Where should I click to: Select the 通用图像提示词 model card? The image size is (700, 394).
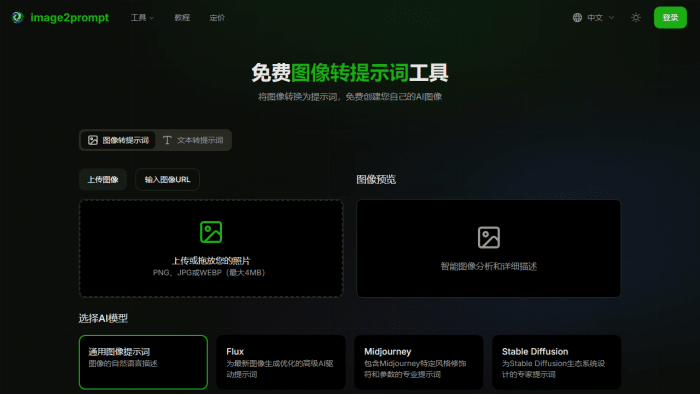[143, 362]
